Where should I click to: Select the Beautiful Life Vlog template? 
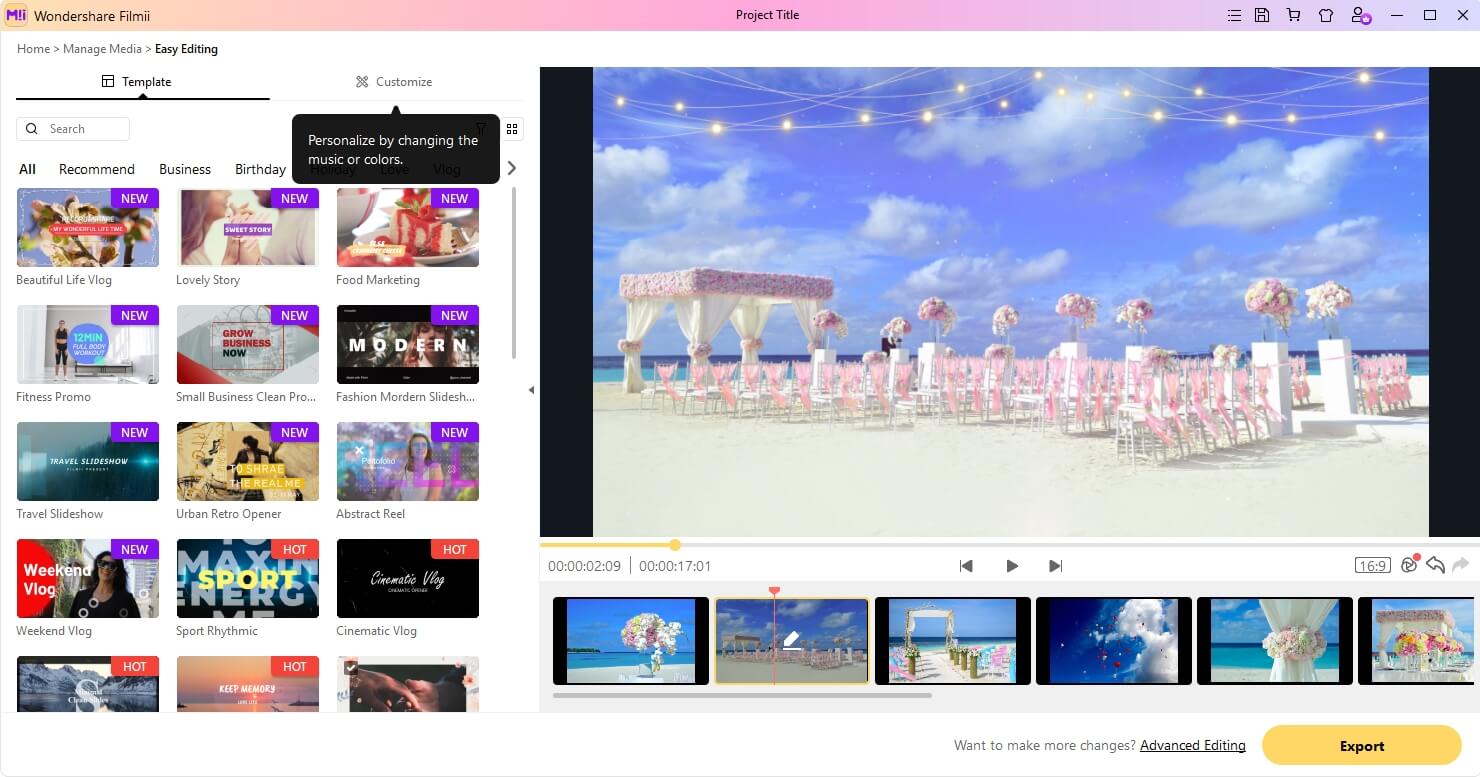[88, 228]
